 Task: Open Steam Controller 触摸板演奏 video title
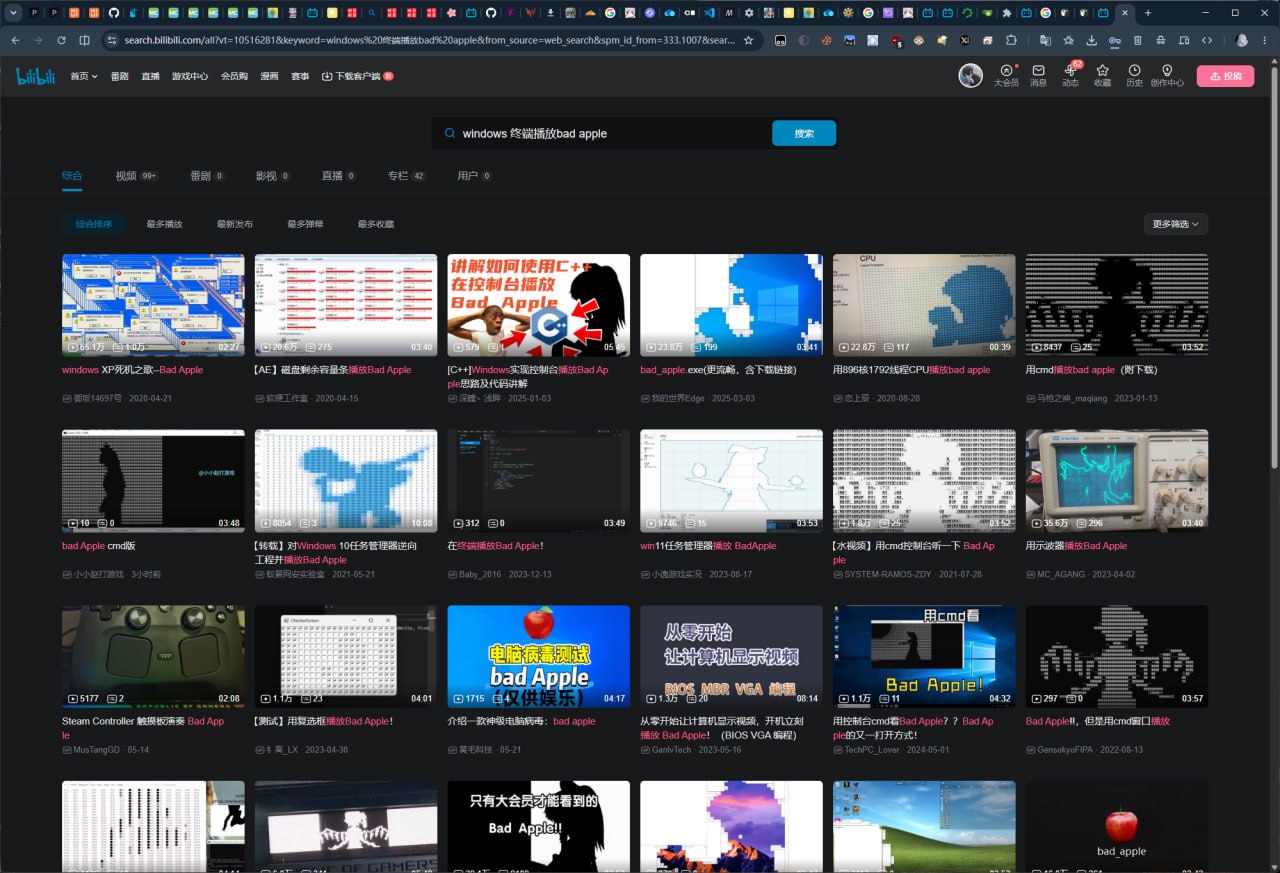tap(143, 728)
